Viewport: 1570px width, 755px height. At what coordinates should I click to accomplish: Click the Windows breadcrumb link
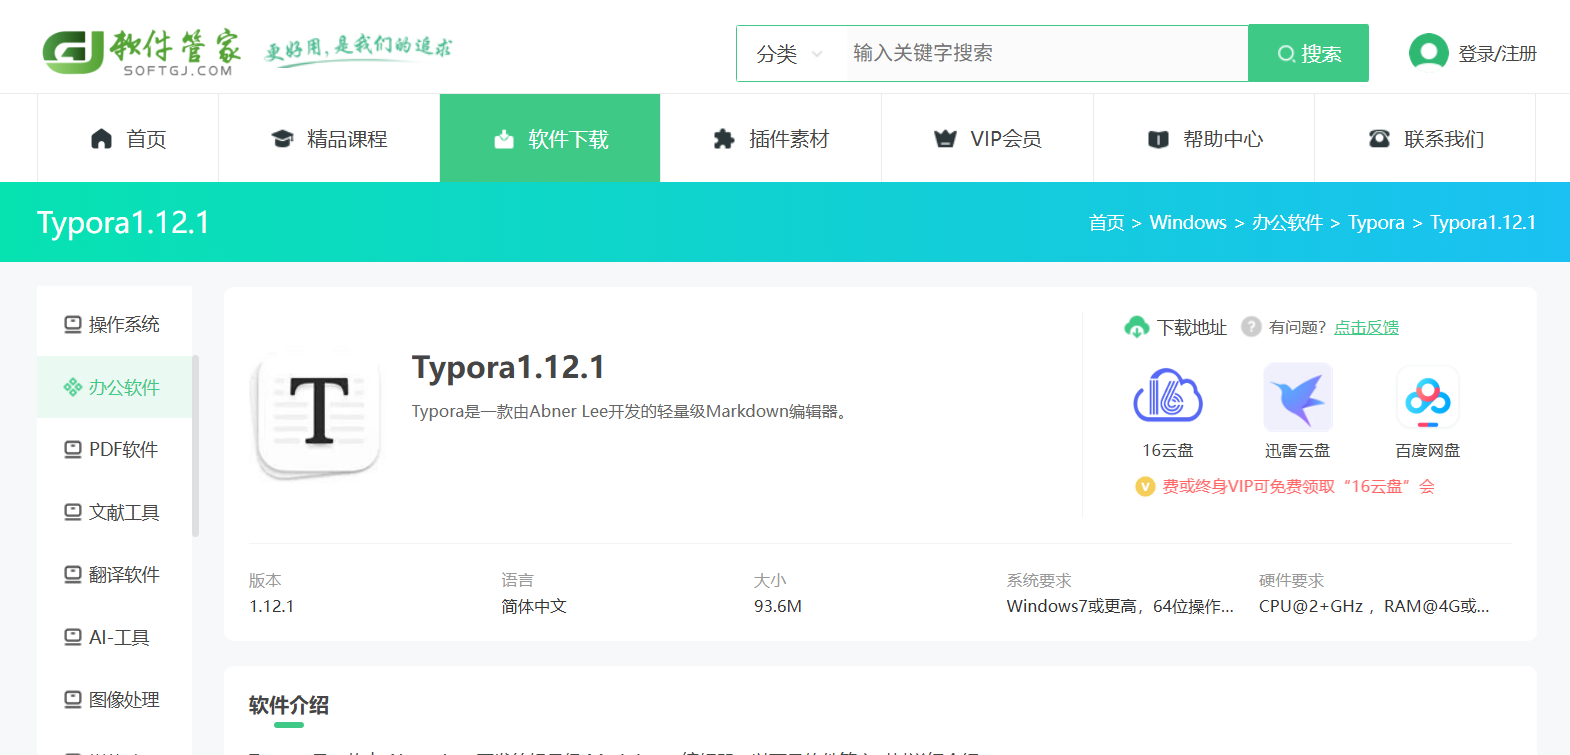coord(1188,223)
